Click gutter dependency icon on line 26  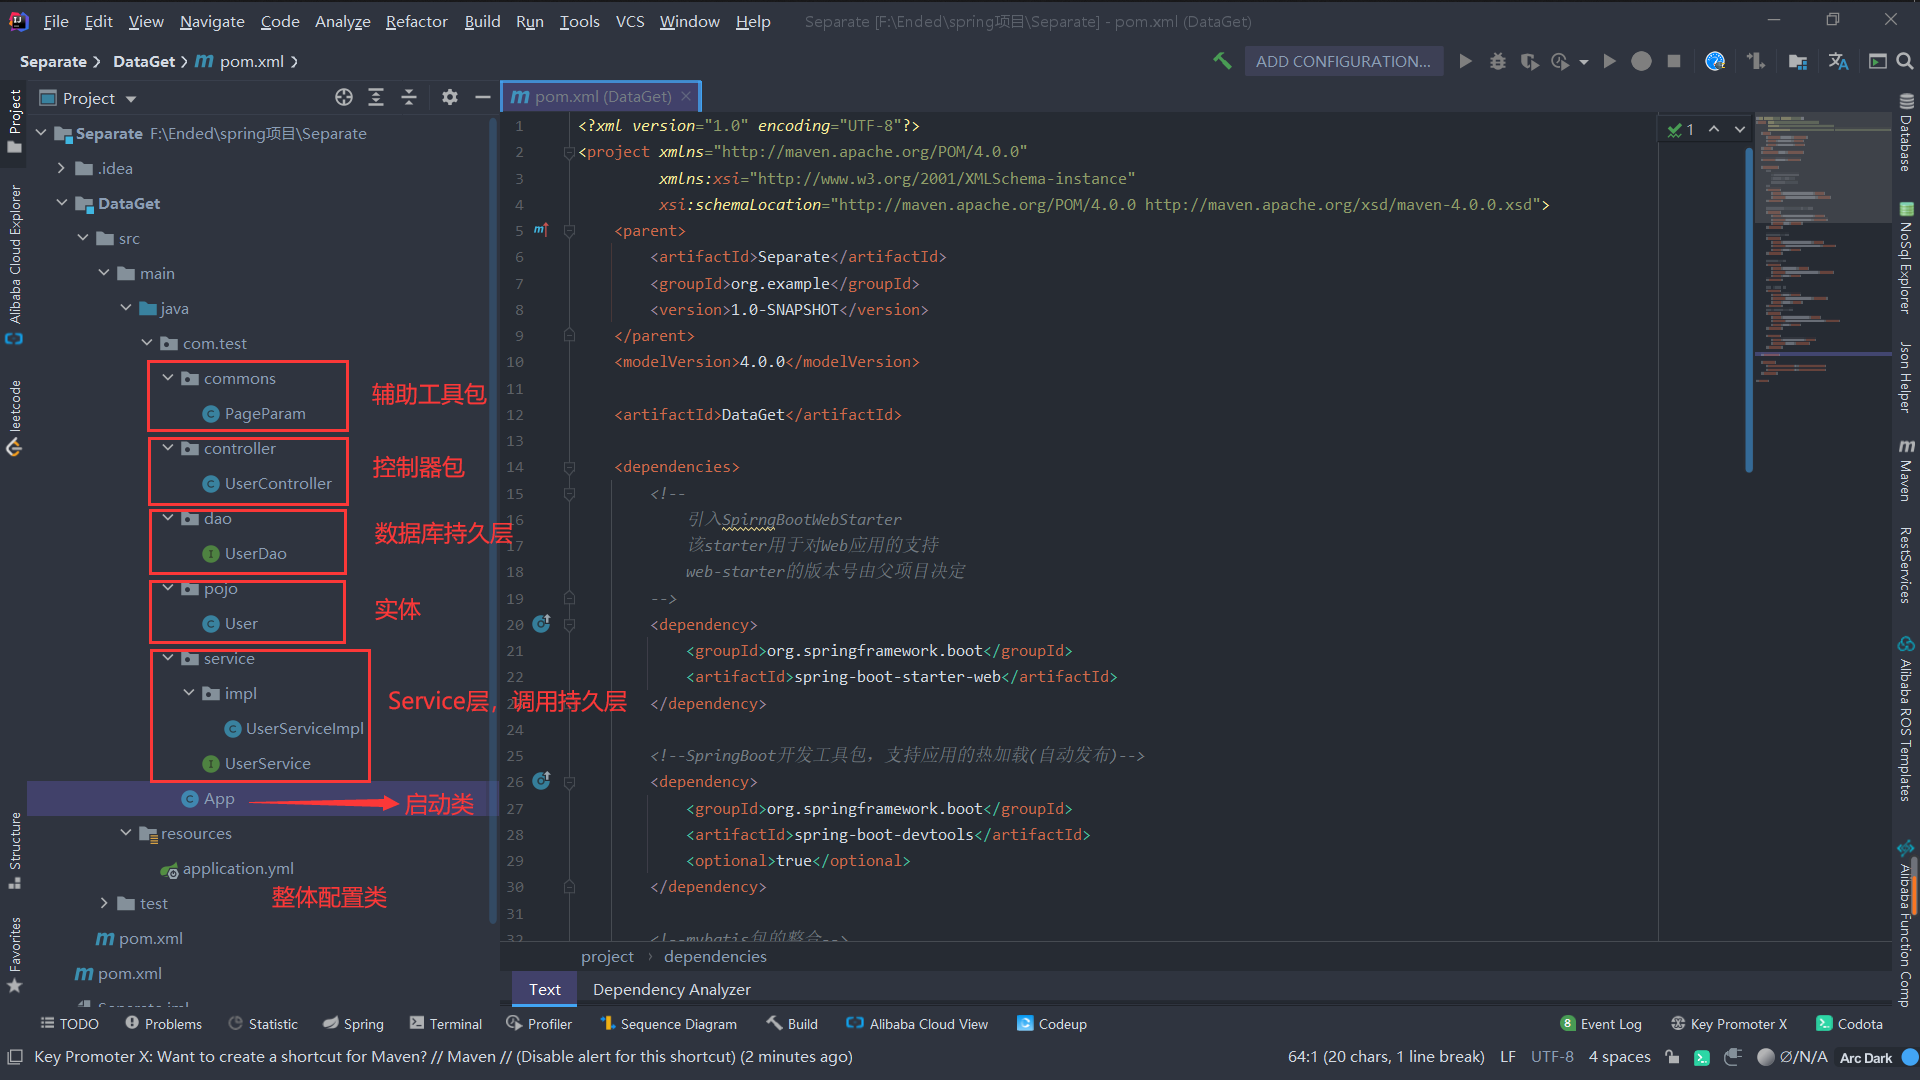tap(541, 780)
